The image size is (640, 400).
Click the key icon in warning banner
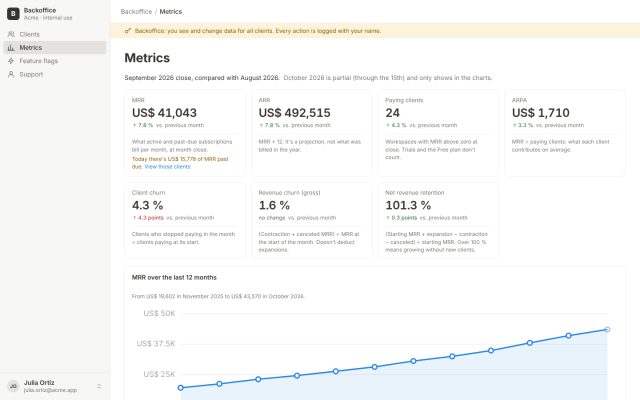coord(128,31)
